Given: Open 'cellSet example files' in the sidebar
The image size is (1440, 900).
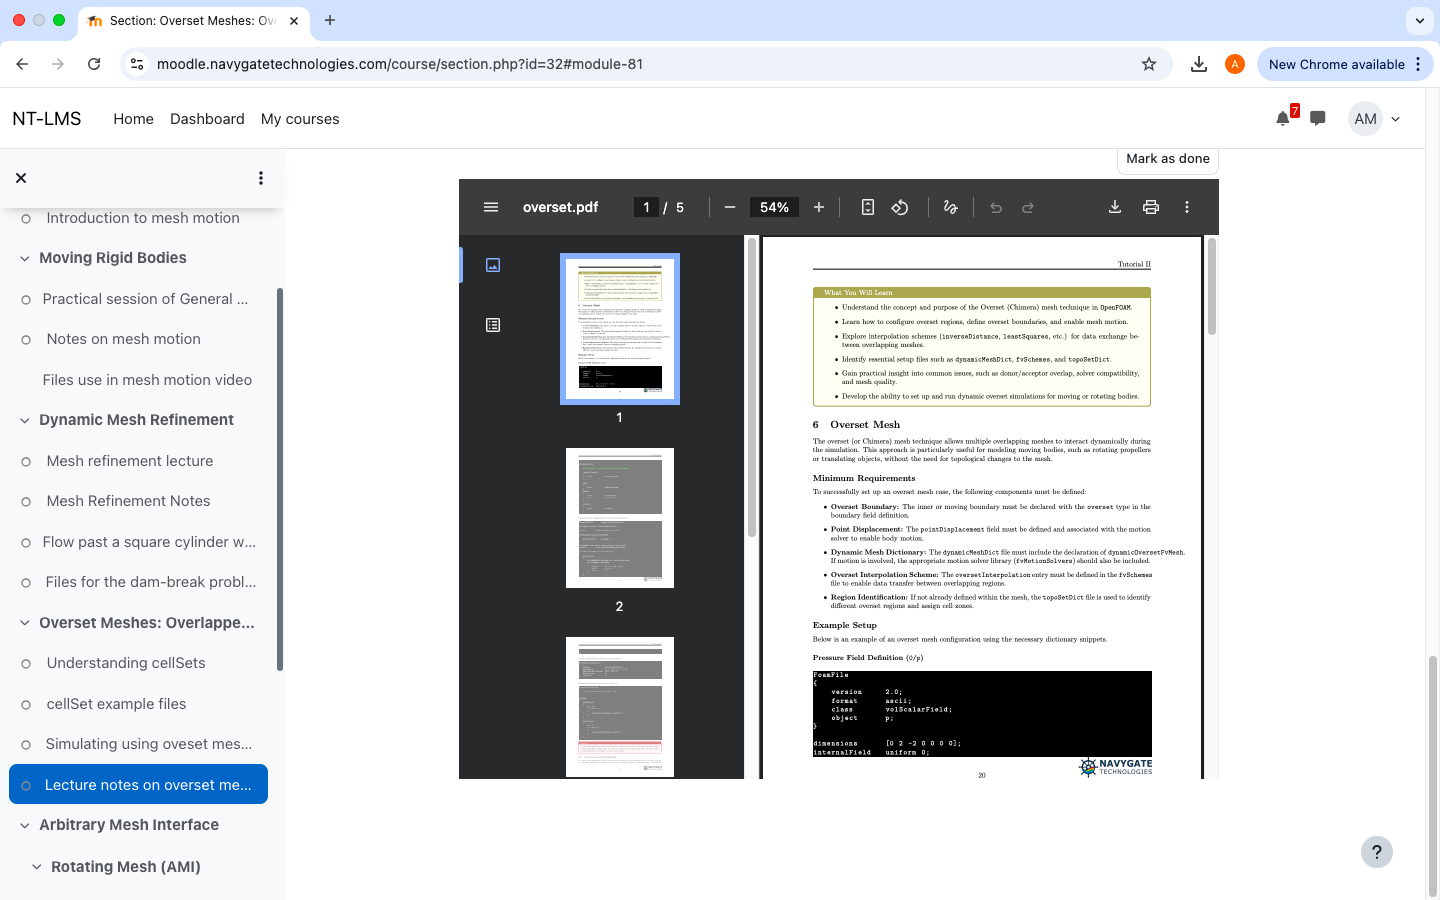Looking at the screenshot, I should (116, 704).
